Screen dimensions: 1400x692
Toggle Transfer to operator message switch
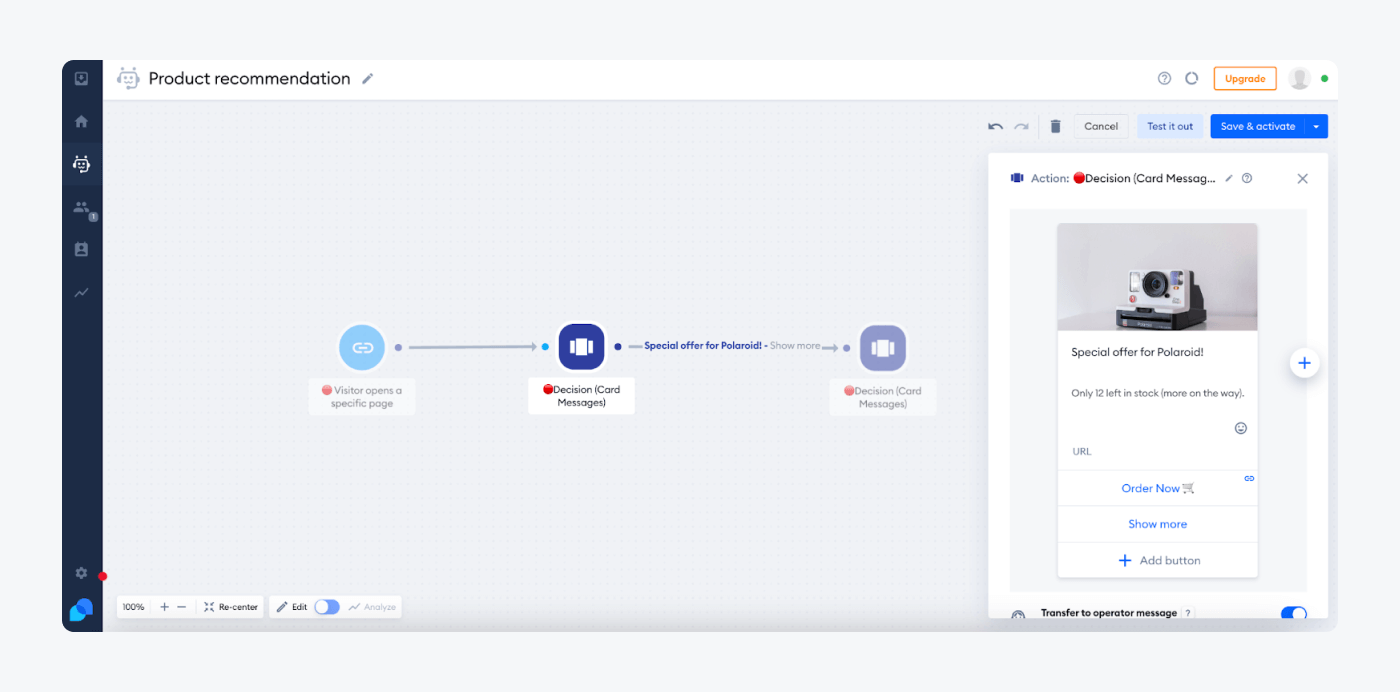1293,613
